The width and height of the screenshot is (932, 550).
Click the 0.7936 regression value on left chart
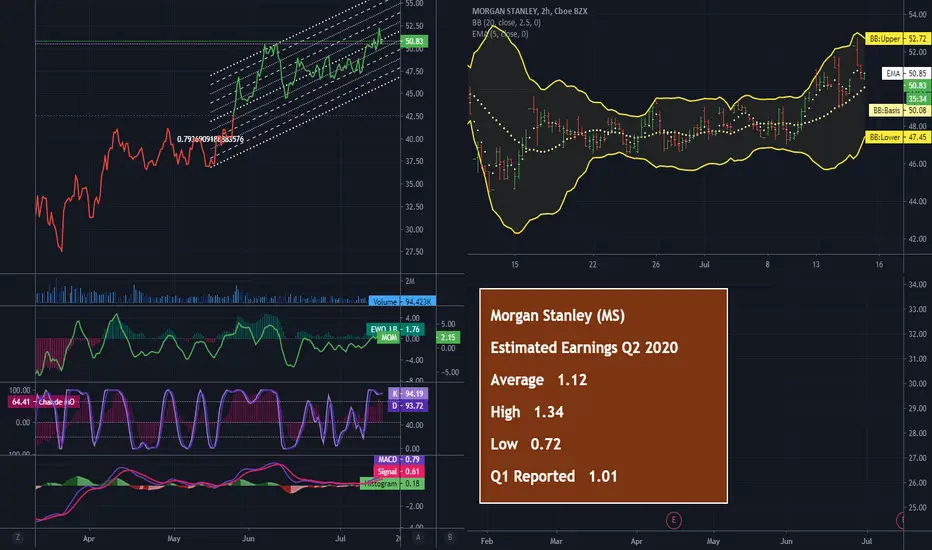[x=210, y=139]
